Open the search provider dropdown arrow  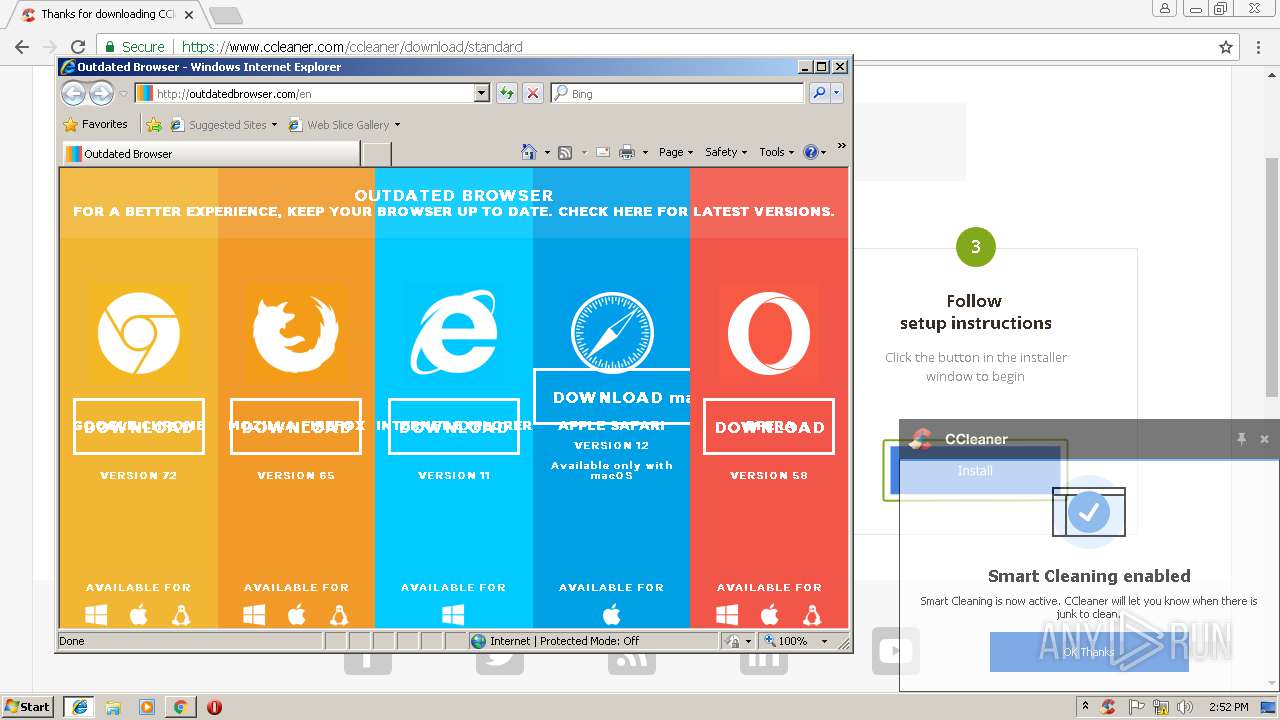click(x=837, y=93)
